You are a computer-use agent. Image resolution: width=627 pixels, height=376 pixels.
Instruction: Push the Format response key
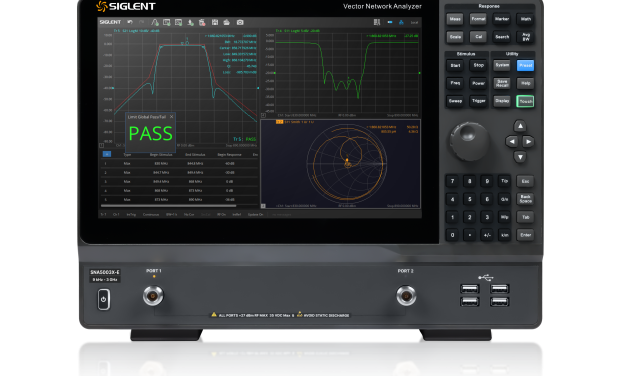click(x=478, y=19)
